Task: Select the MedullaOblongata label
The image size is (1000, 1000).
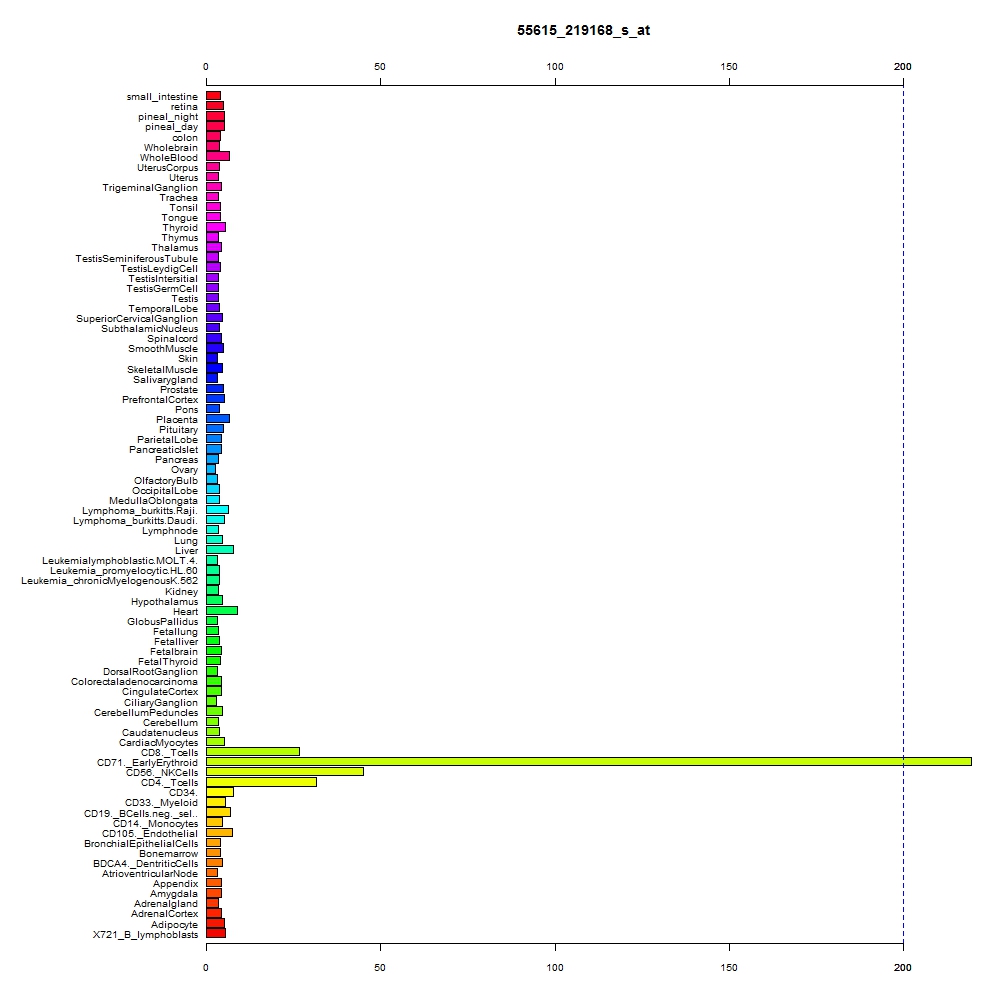Action: (153, 501)
